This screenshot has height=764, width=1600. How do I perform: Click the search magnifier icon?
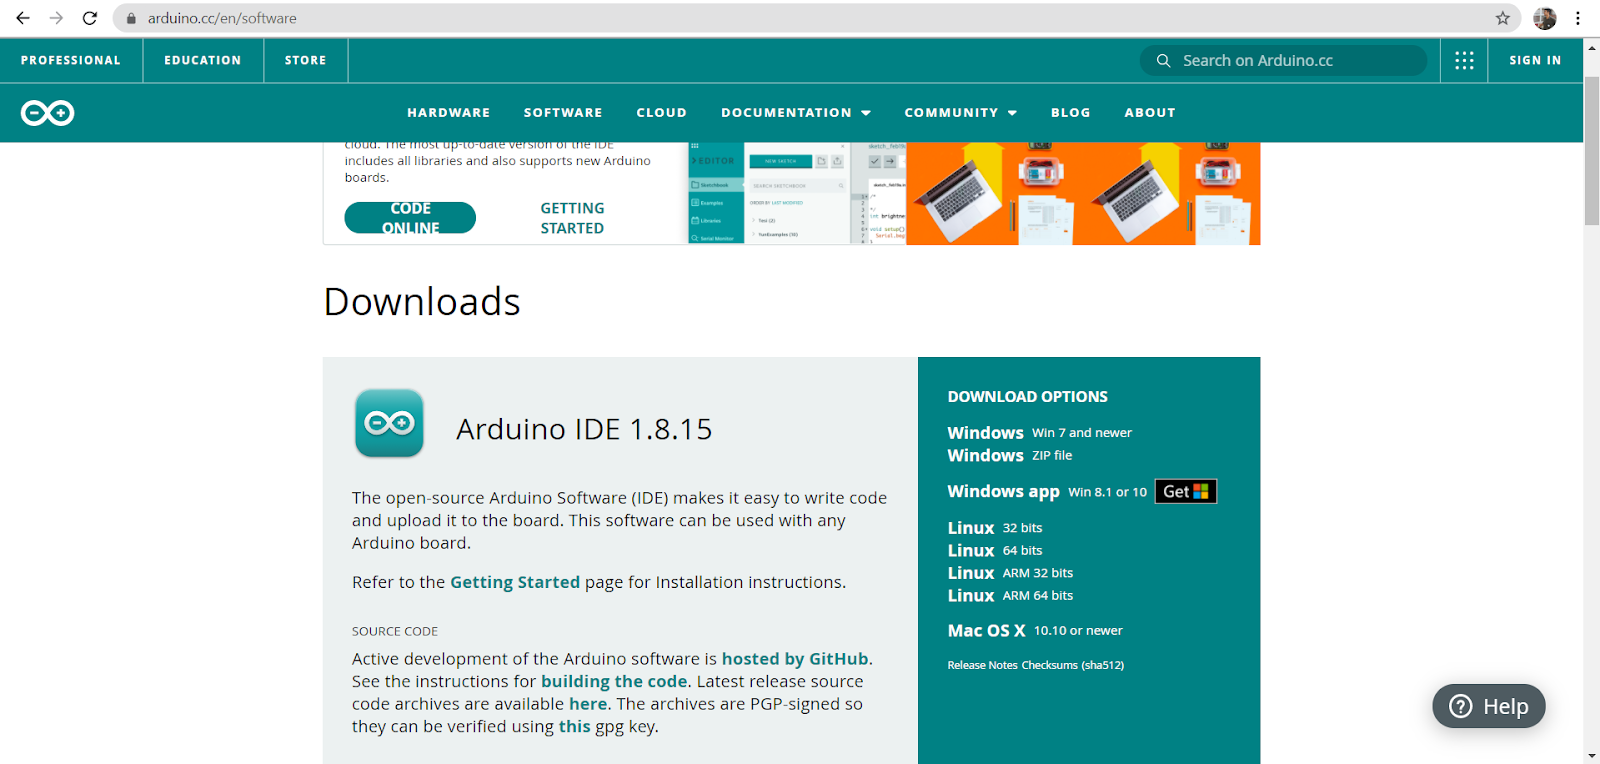1163,60
